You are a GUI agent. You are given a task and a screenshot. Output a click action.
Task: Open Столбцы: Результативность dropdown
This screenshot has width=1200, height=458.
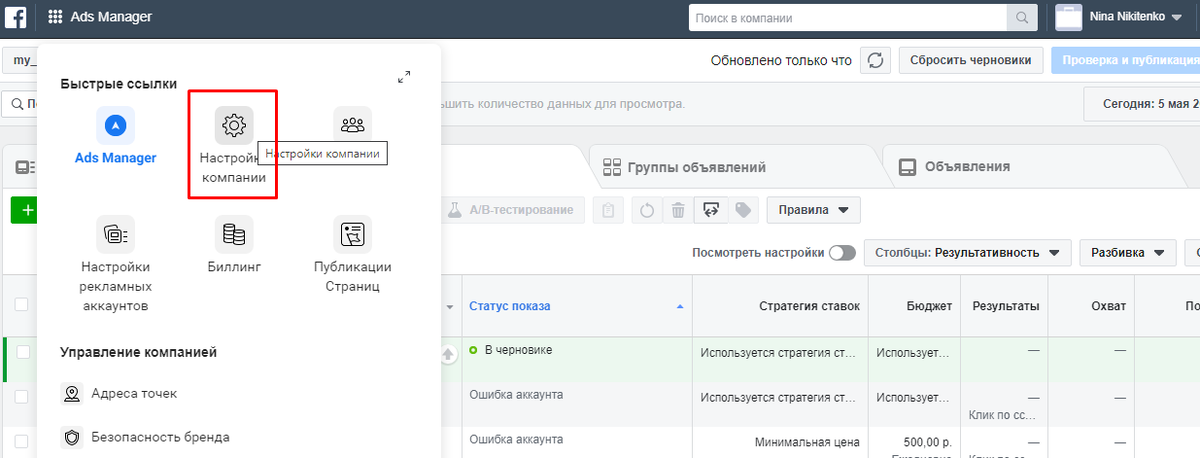(967, 253)
